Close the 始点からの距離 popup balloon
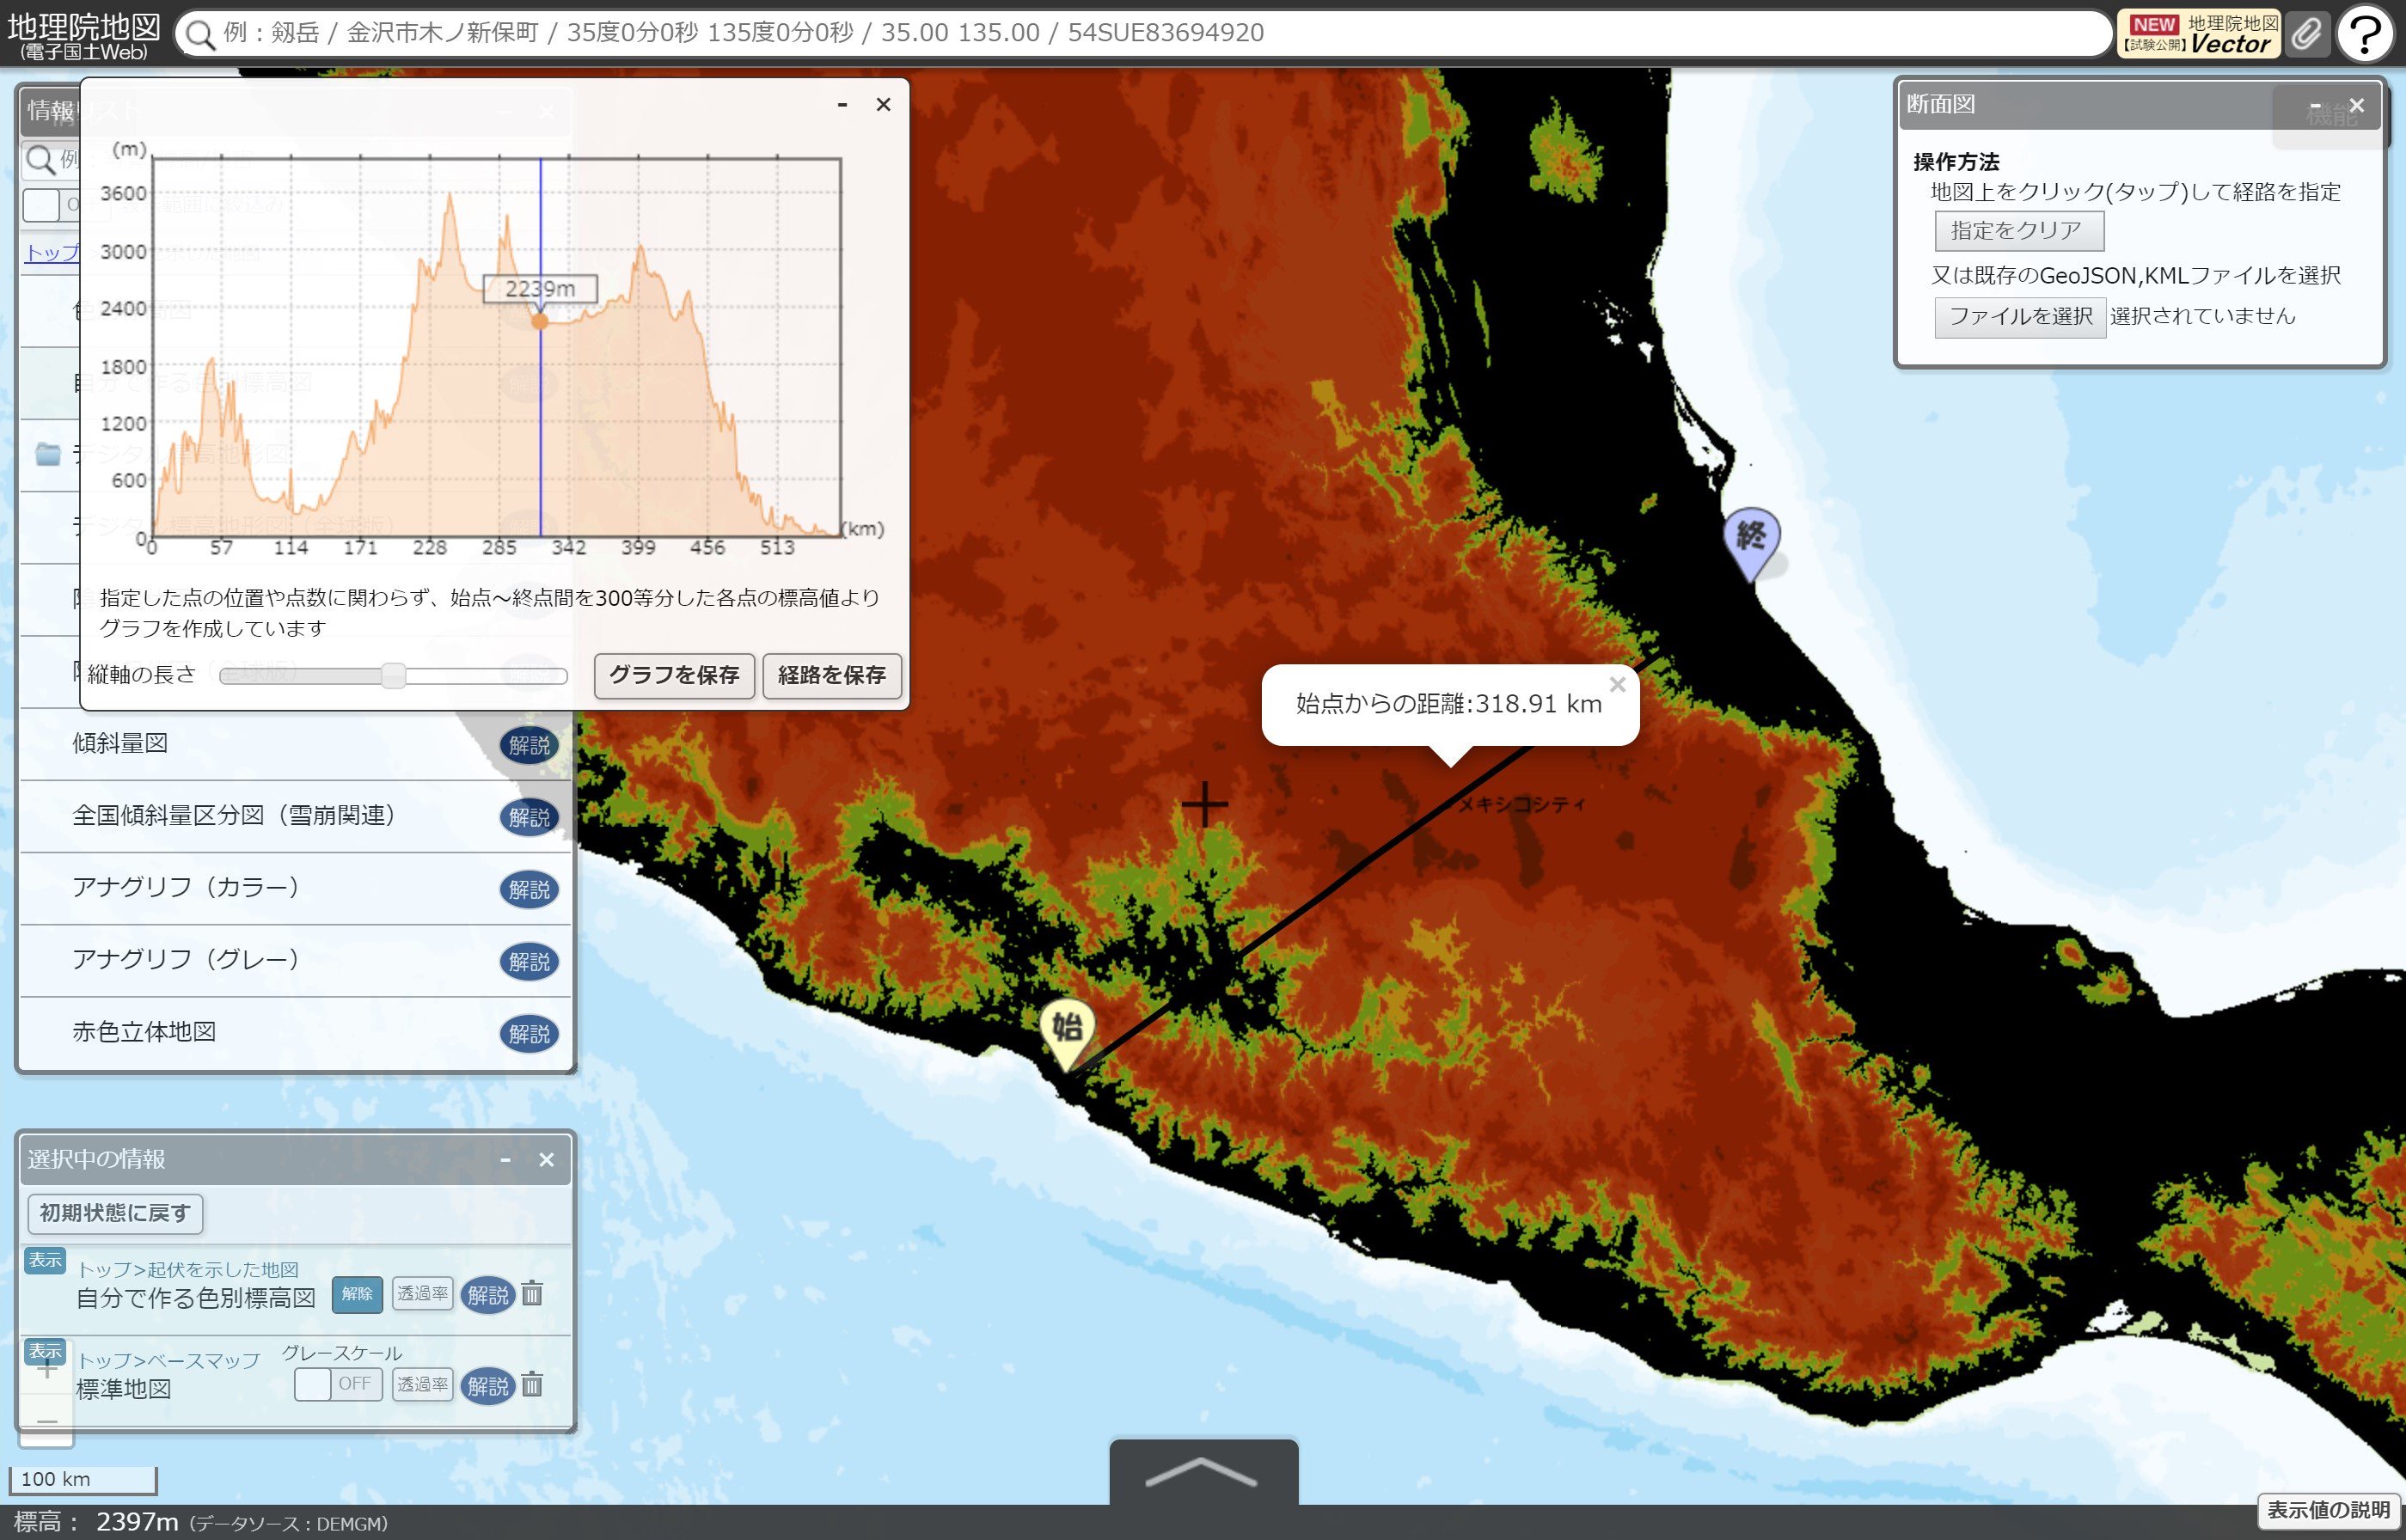Image resolution: width=2406 pixels, height=1540 pixels. (x=1617, y=685)
